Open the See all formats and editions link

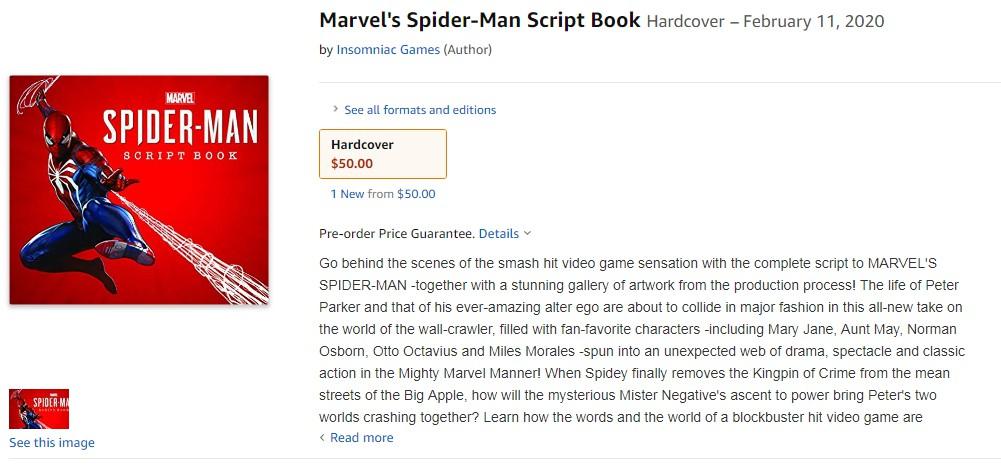click(420, 110)
